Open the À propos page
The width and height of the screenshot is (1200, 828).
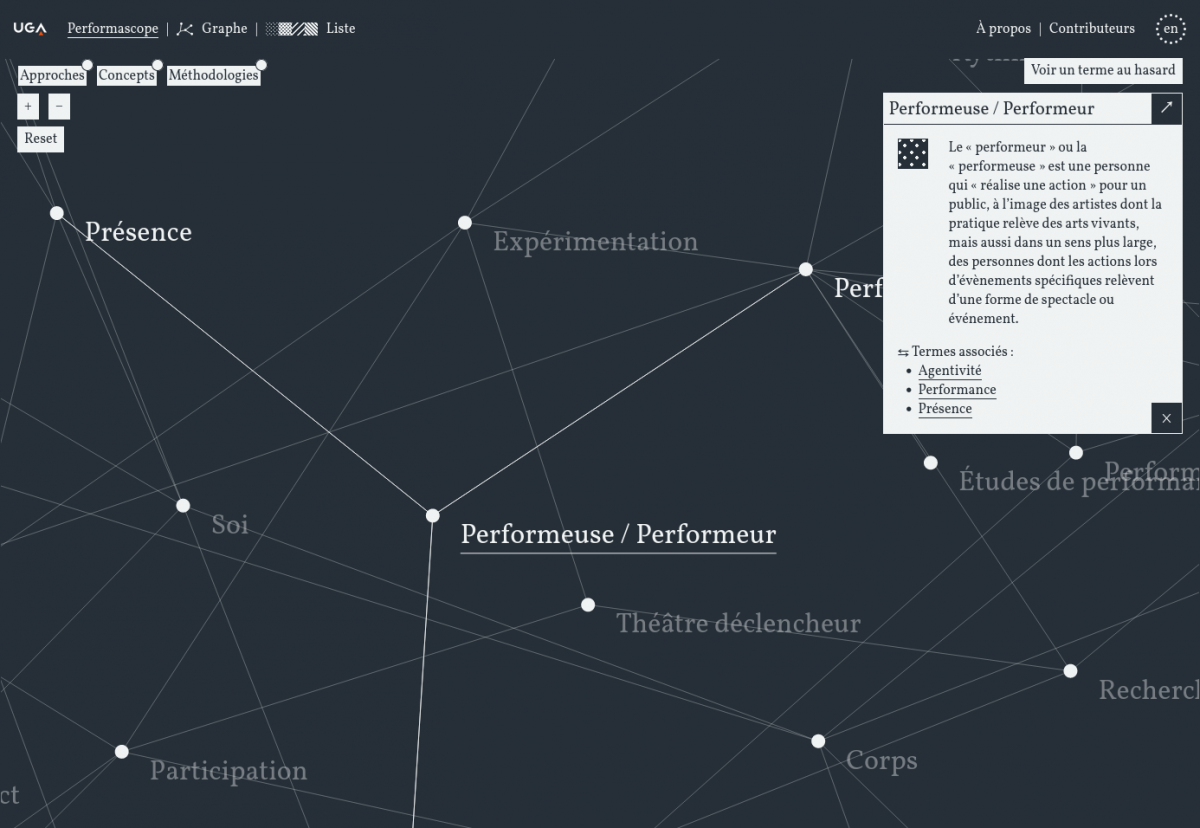click(1003, 29)
